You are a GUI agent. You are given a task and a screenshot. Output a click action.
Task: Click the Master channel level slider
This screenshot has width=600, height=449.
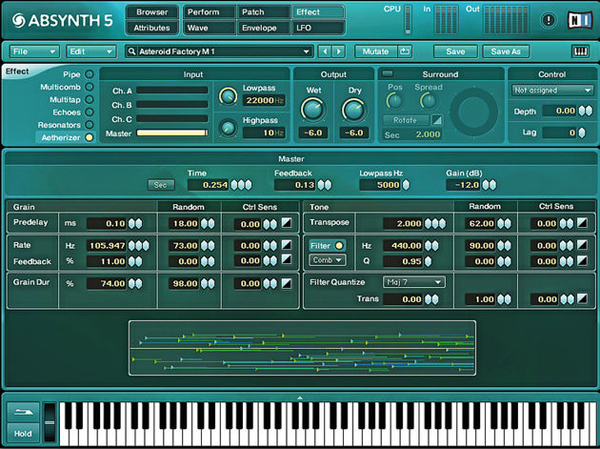172,132
